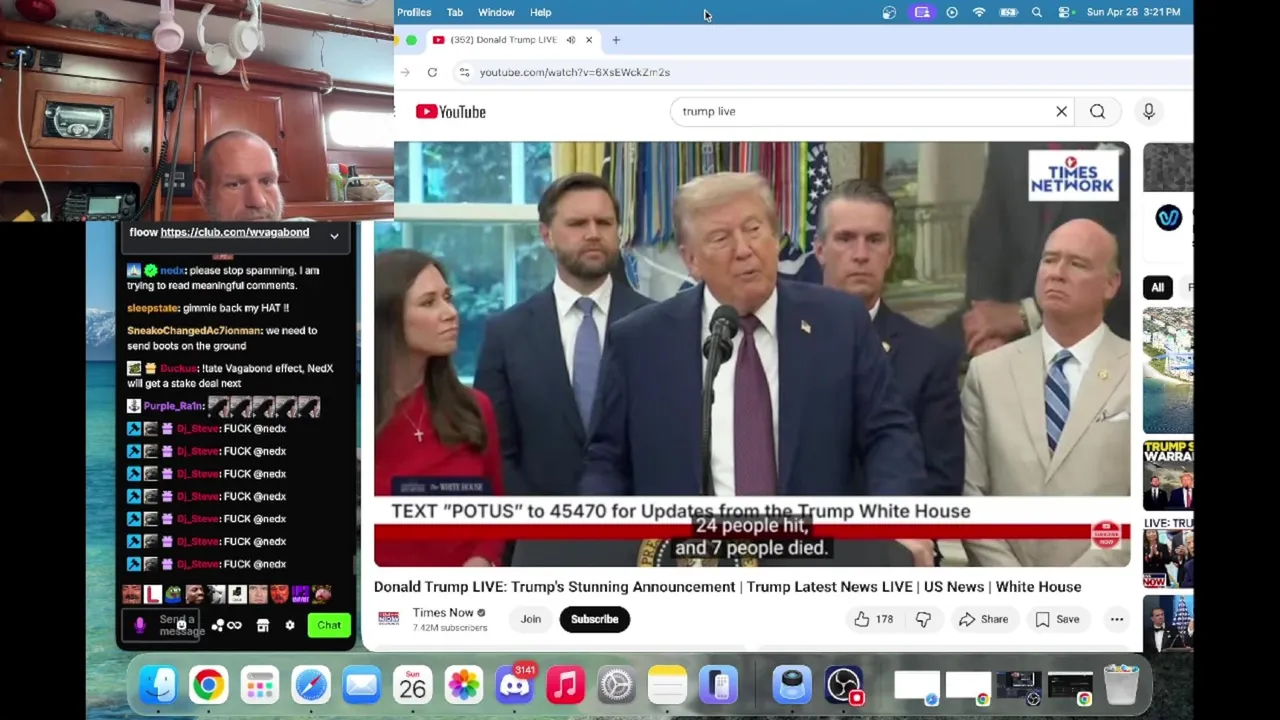Open the Times Now channel avatar
The width and height of the screenshot is (1280, 720).
click(x=388, y=619)
